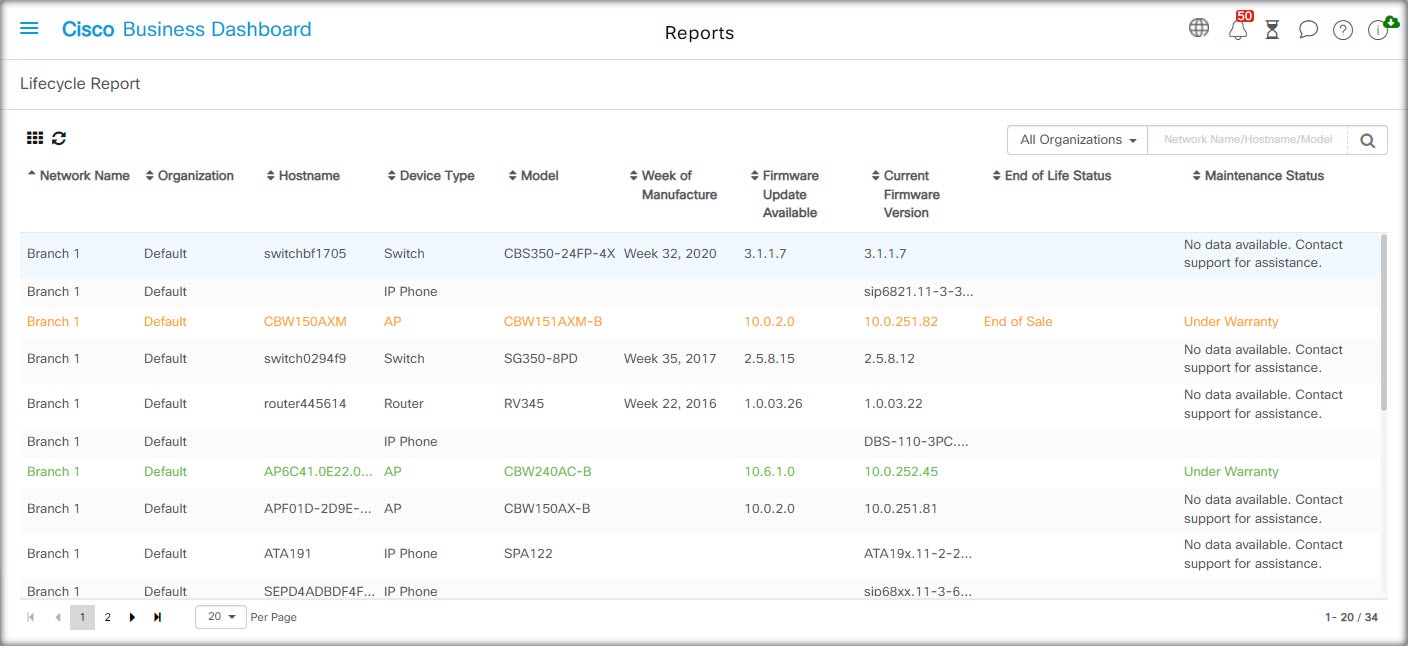Open the column selector grid icon
Image resolution: width=1408 pixels, height=646 pixels.
coord(35,139)
